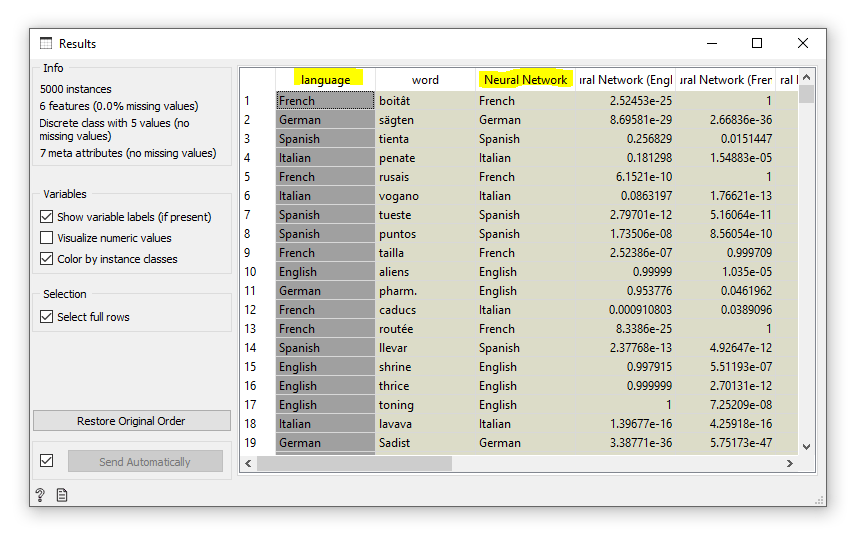
Task: Click the Neural Network (Engl column header
Action: click(x=625, y=80)
